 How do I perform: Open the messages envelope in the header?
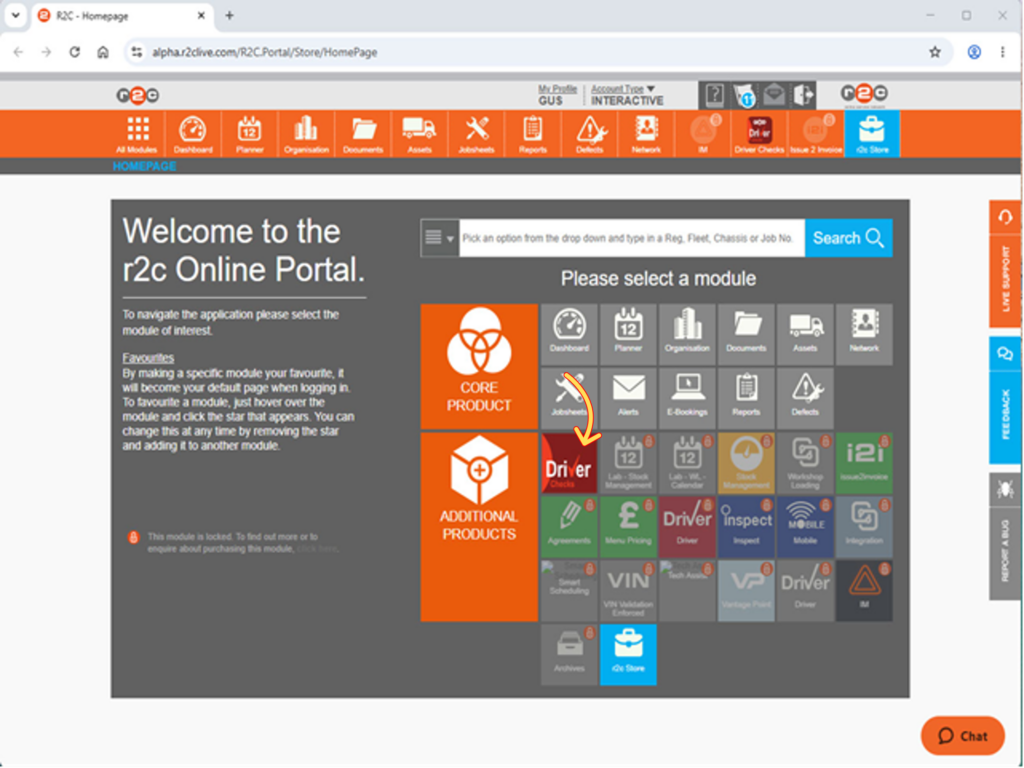point(774,95)
